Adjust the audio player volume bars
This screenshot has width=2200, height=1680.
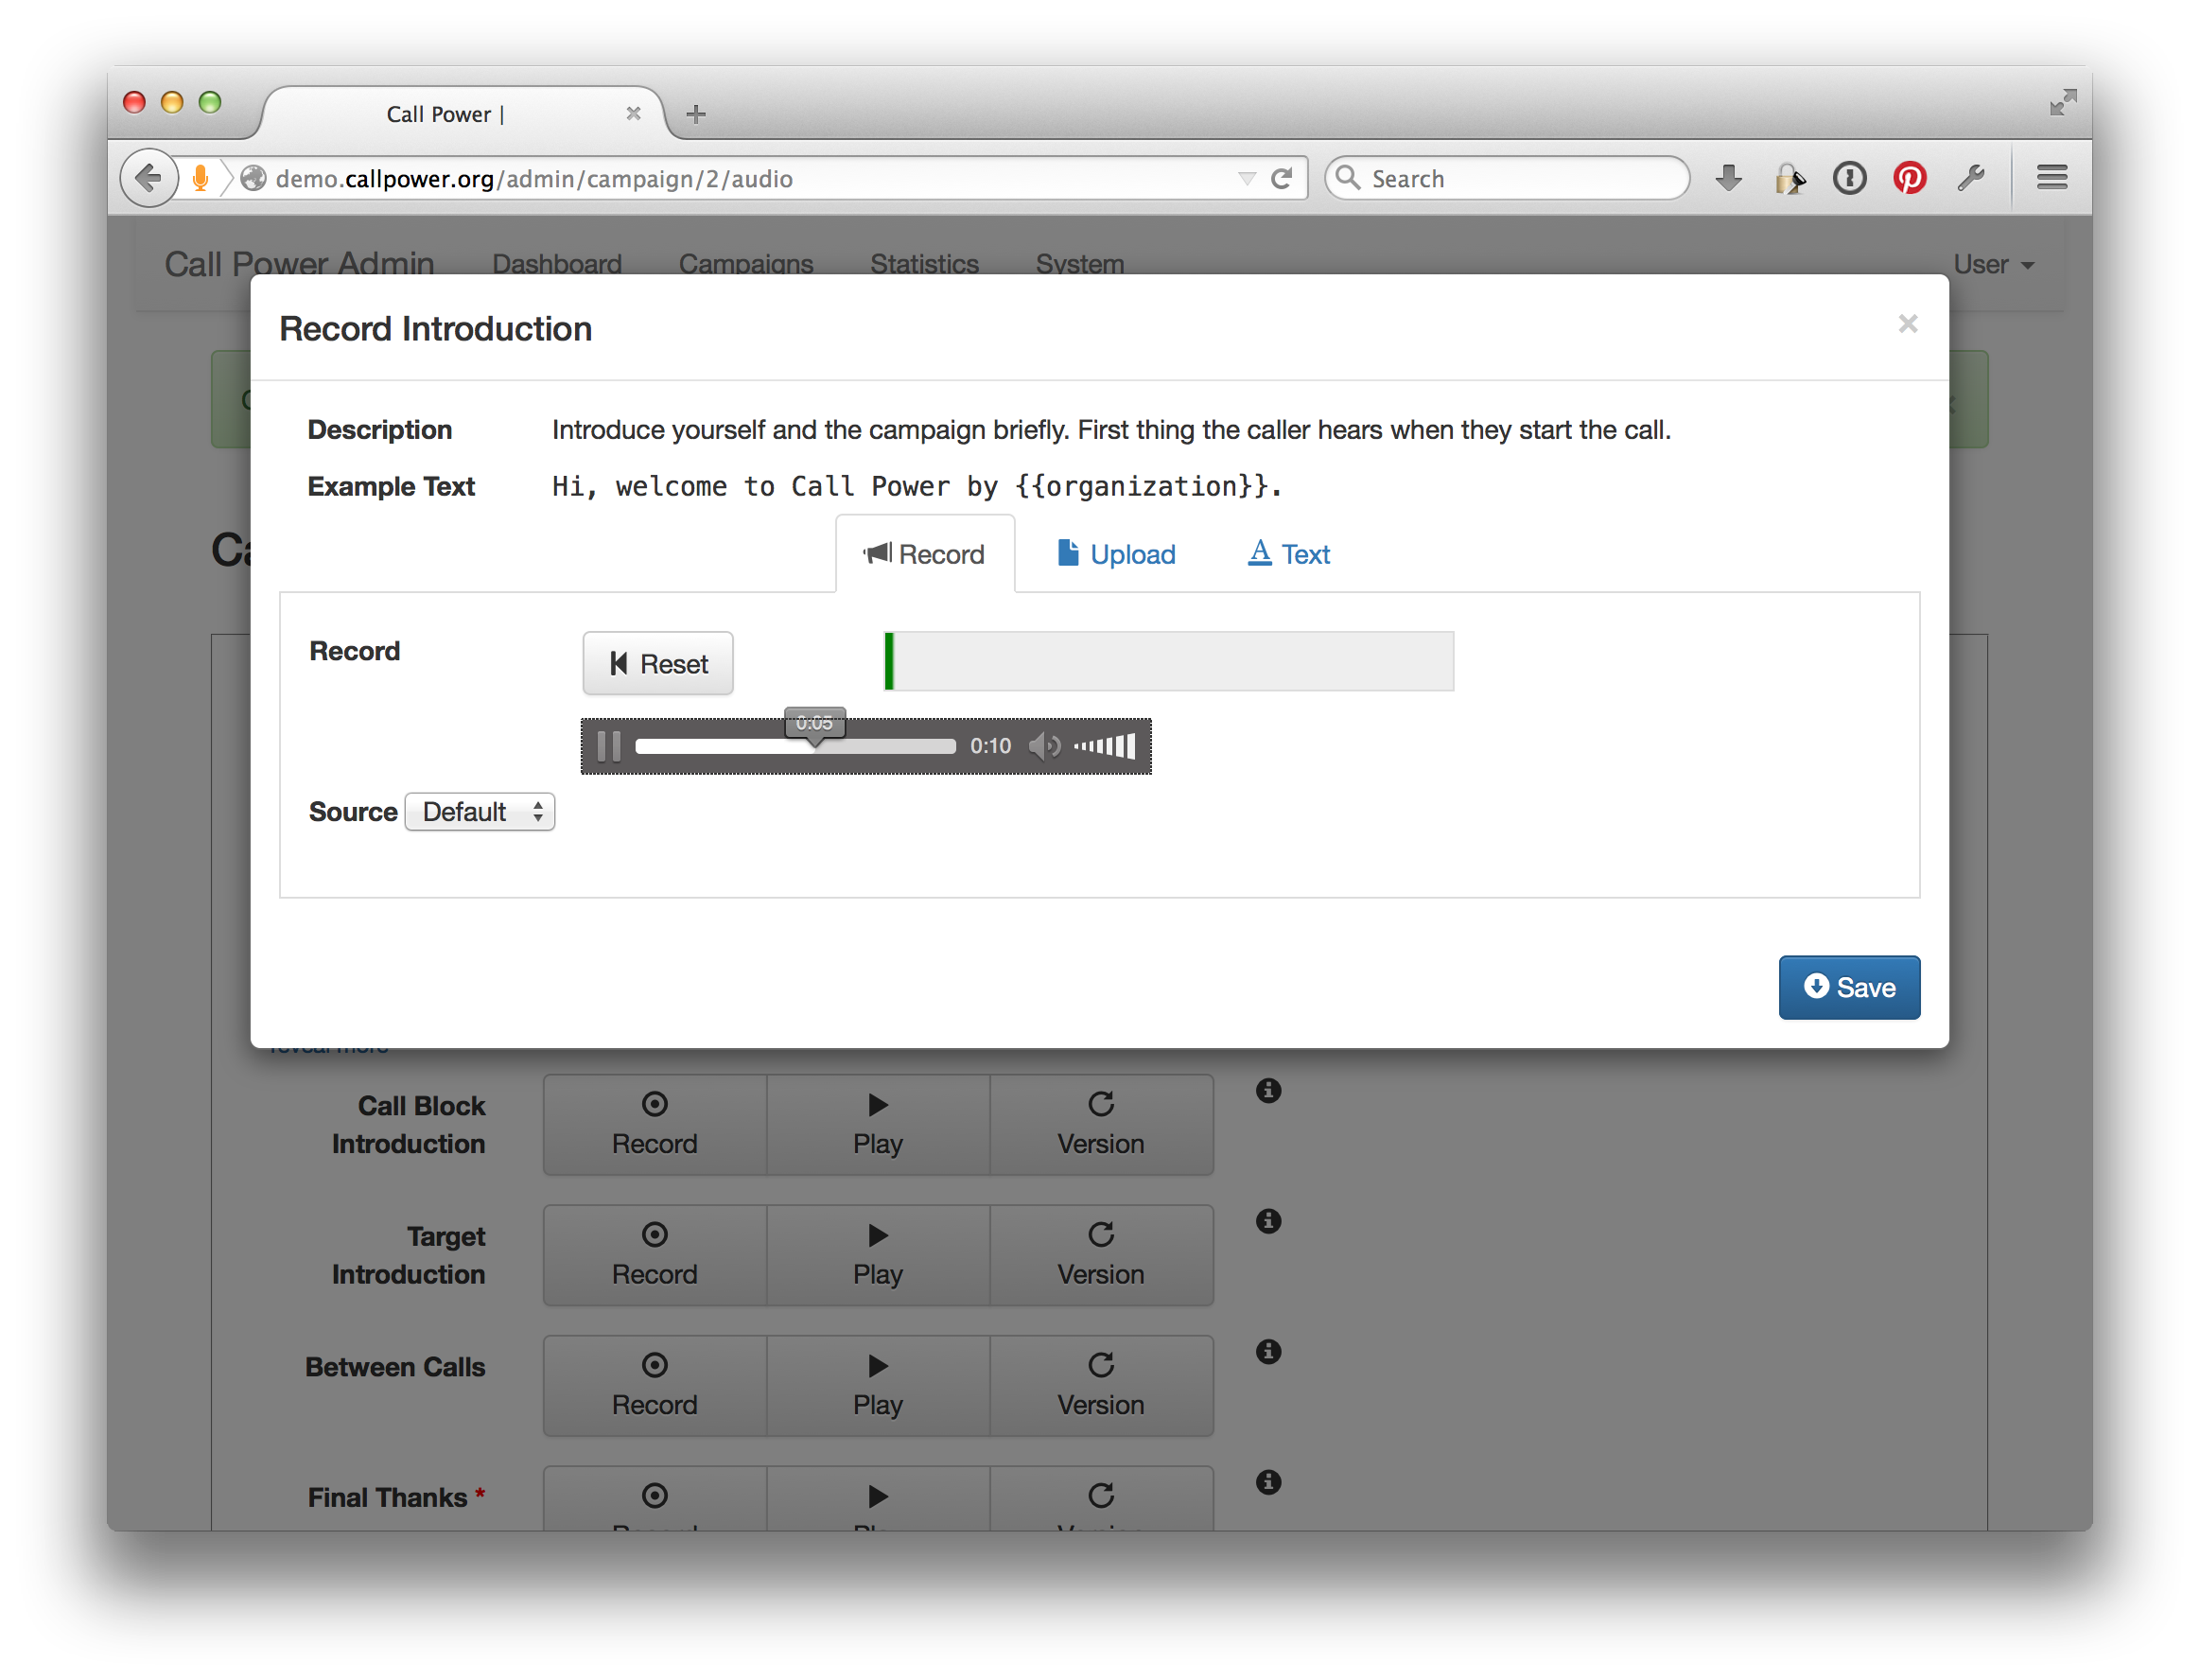click(x=1104, y=746)
